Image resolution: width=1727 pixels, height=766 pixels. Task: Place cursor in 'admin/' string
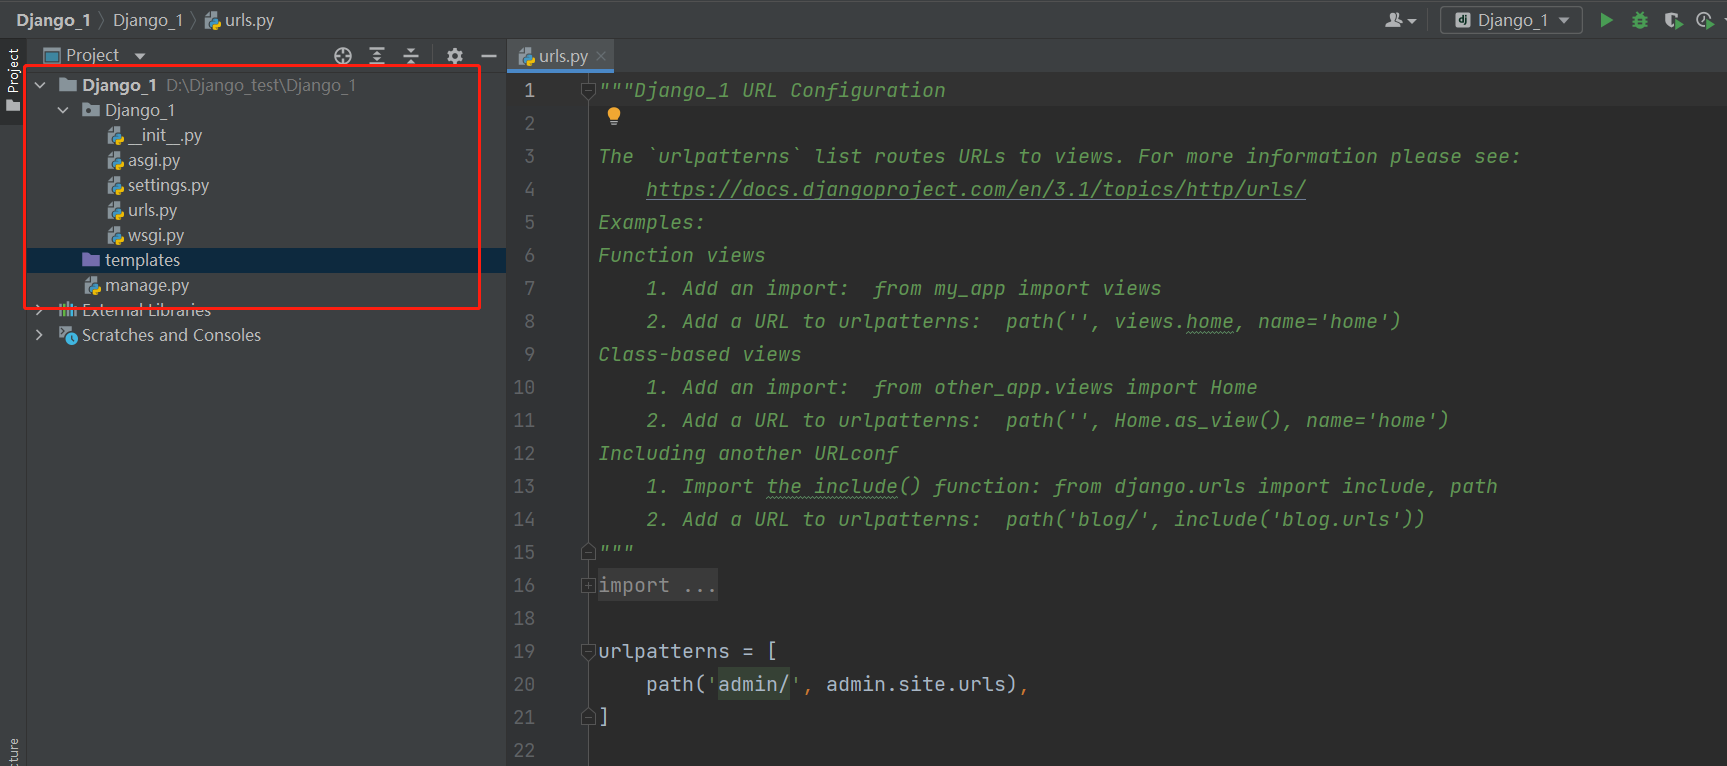(x=754, y=684)
